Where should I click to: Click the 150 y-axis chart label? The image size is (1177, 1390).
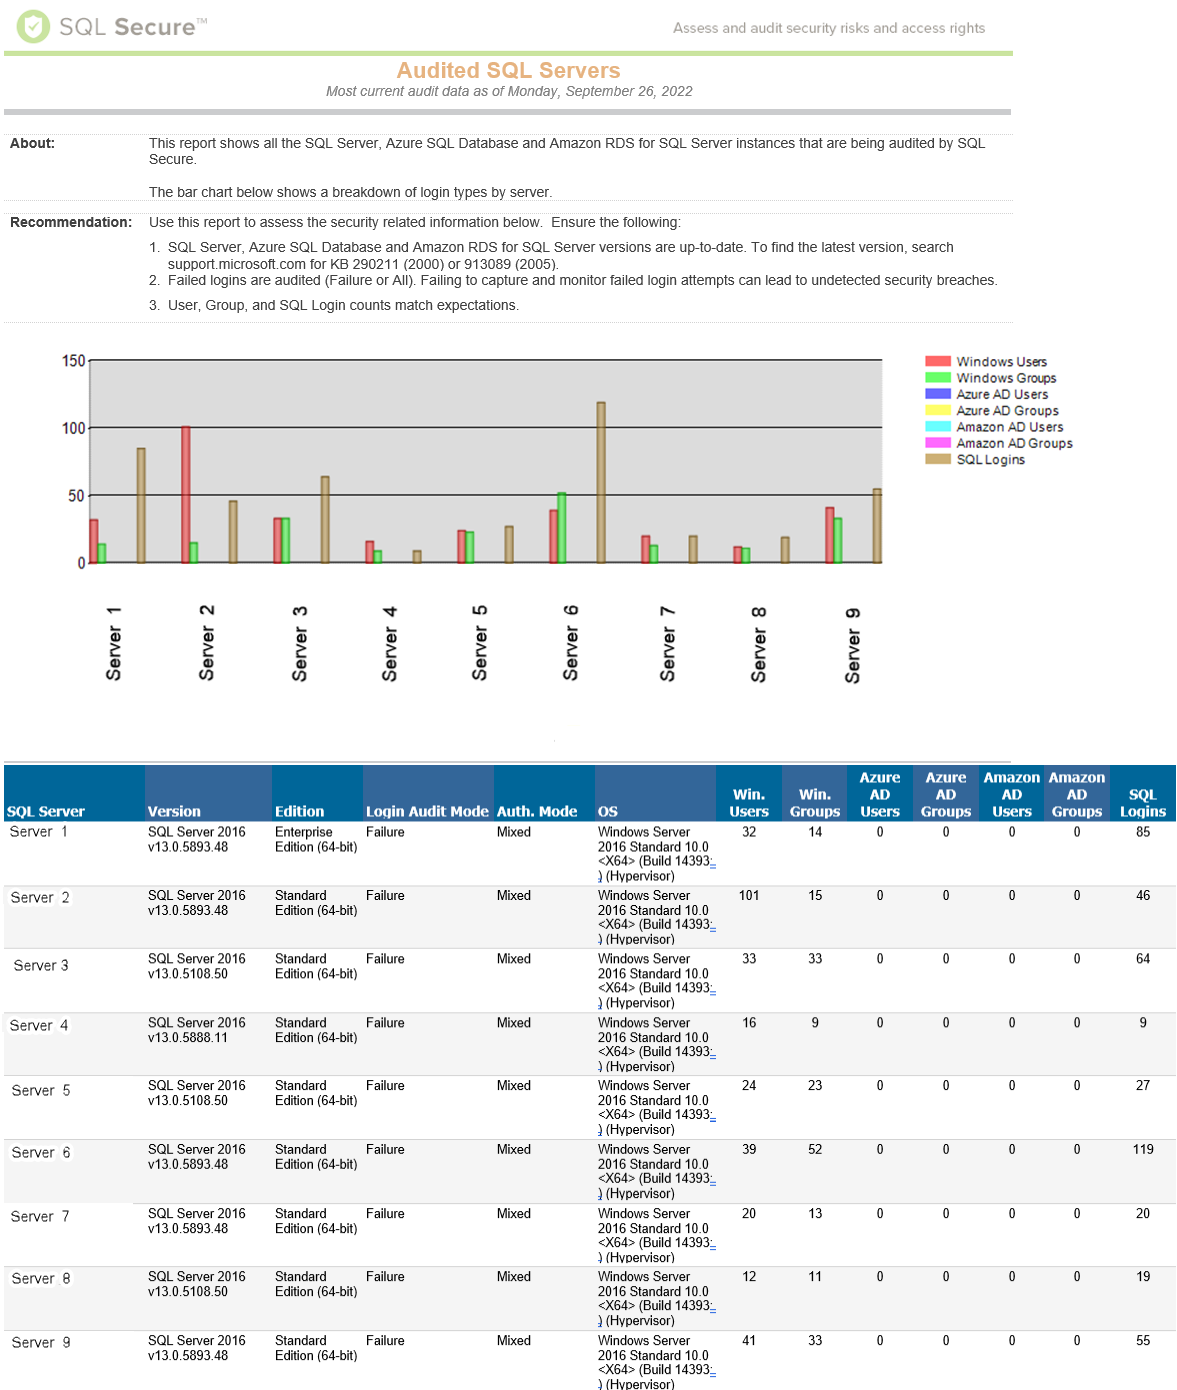[x=74, y=361]
